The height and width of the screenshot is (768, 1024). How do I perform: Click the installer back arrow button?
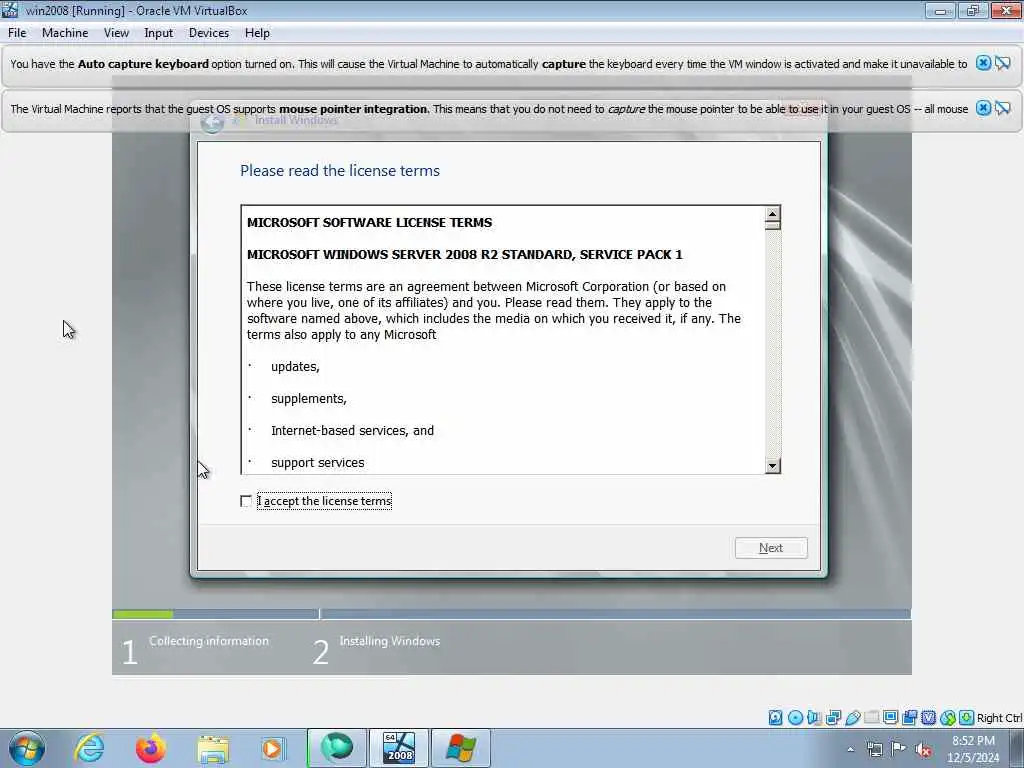point(212,122)
